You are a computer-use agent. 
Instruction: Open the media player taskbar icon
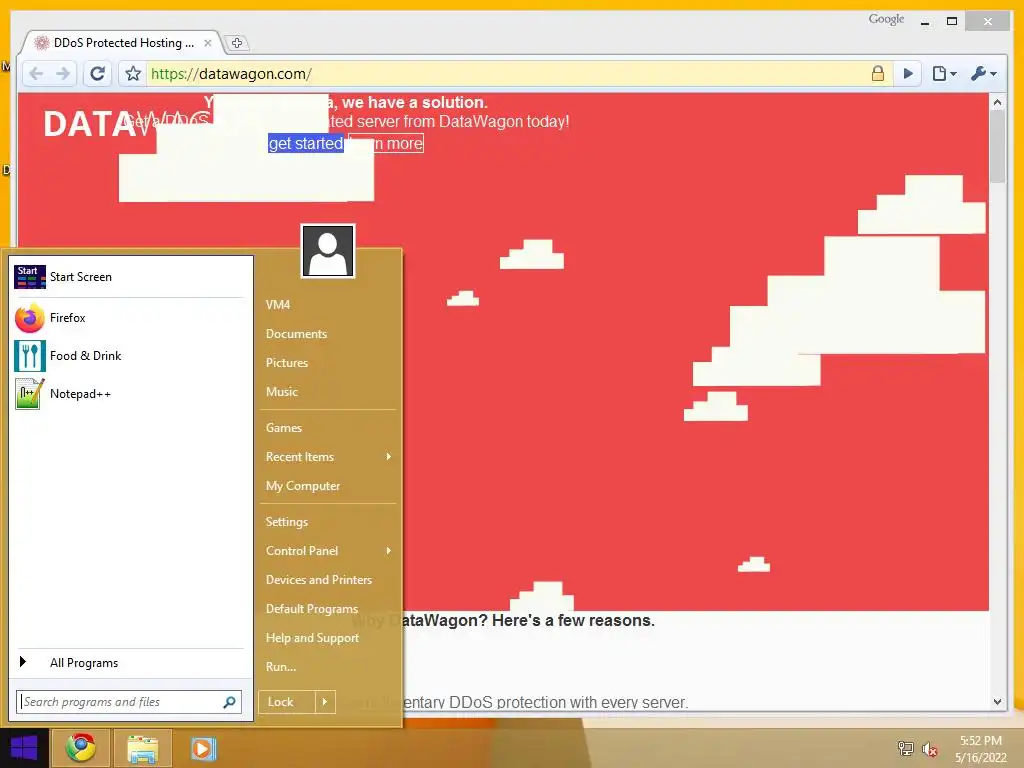coord(203,748)
